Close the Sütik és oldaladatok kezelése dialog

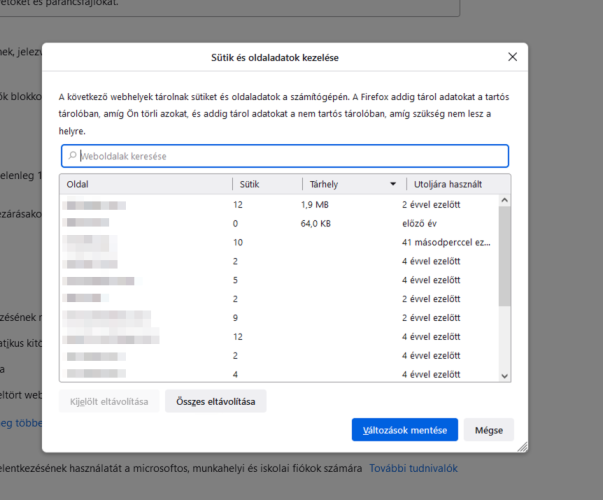512,57
